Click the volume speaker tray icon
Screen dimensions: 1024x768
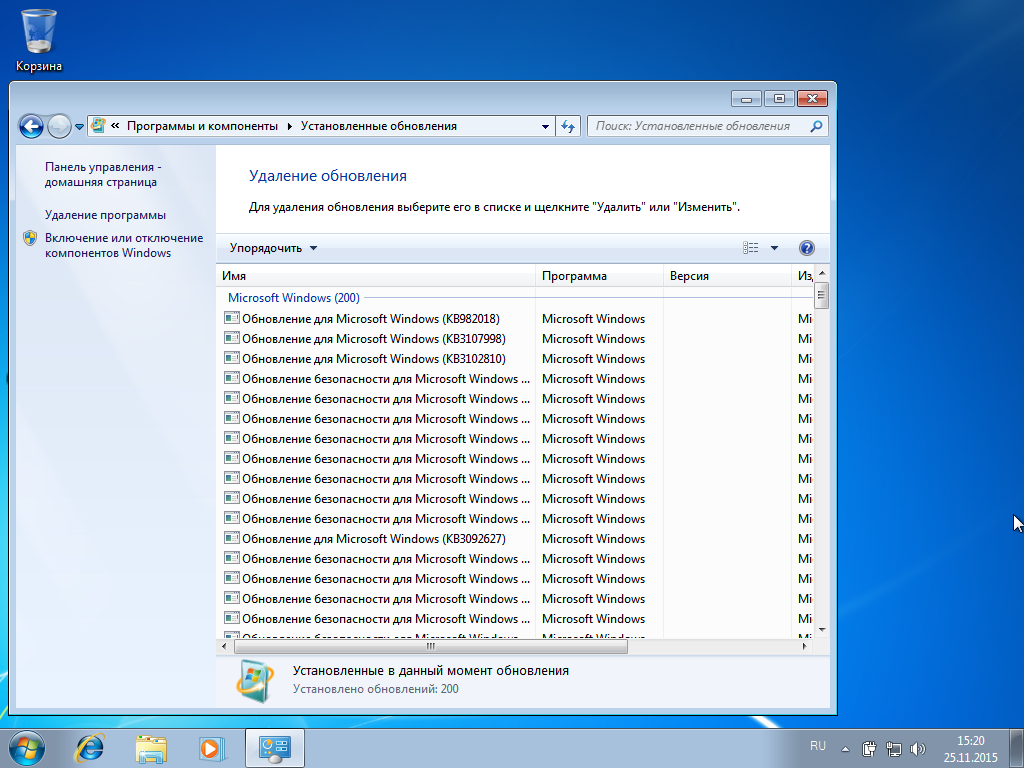click(x=918, y=749)
